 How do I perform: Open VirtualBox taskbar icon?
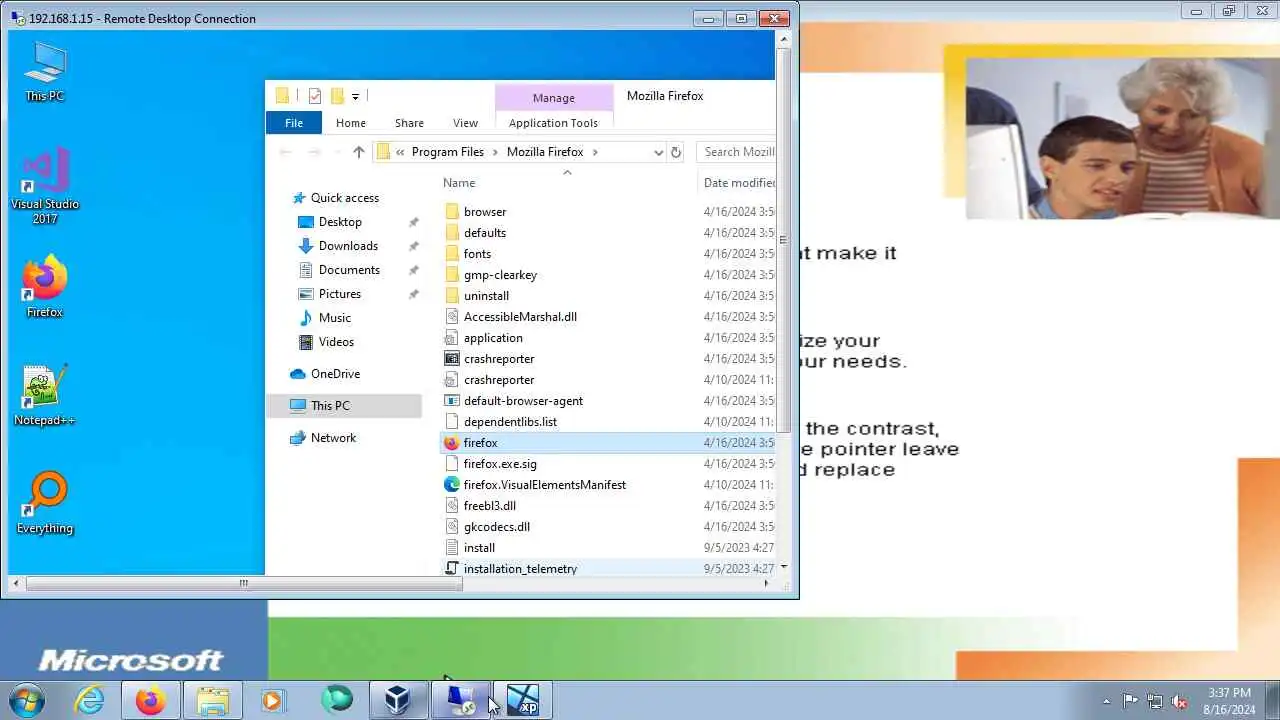(x=398, y=700)
